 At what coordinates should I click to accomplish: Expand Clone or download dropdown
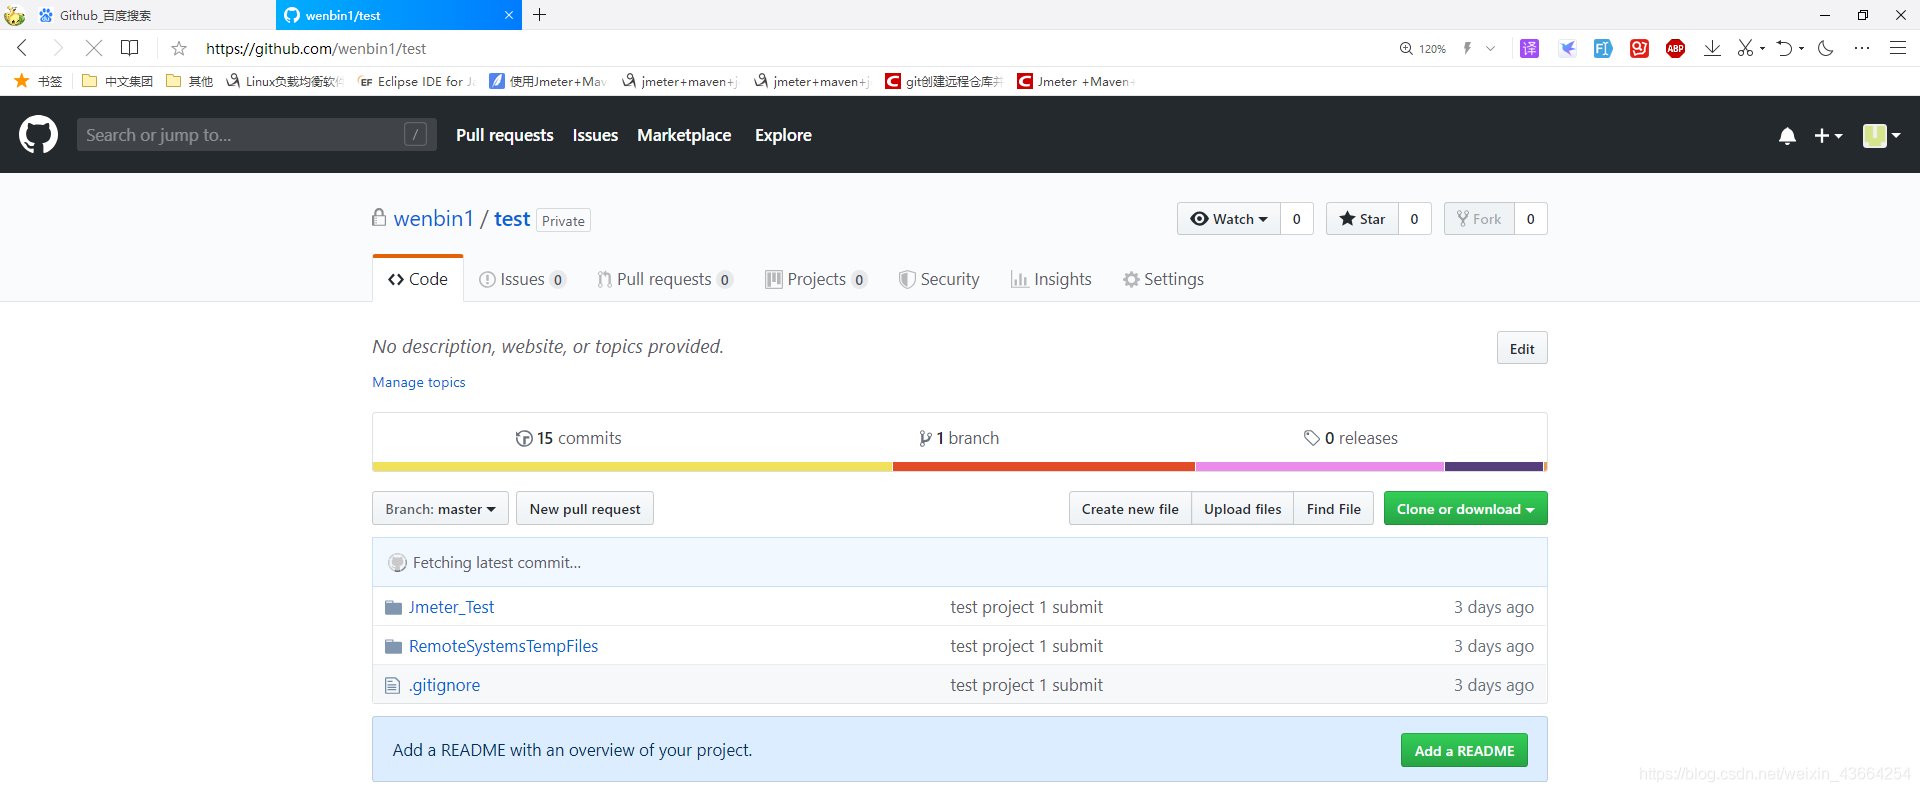pos(1465,508)
